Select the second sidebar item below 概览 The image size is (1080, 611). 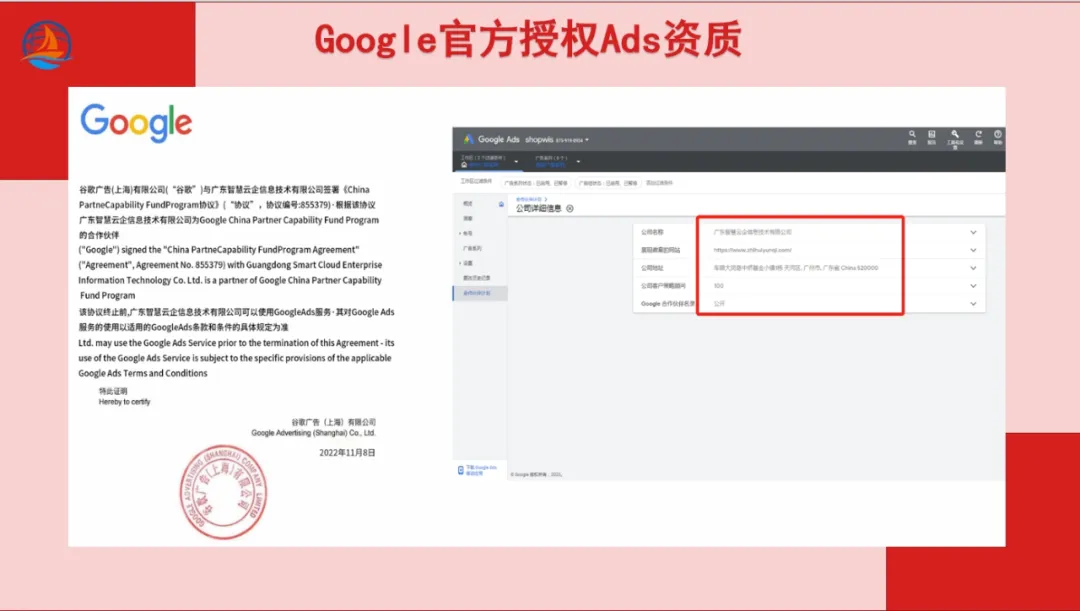click(x=468, y=218)
